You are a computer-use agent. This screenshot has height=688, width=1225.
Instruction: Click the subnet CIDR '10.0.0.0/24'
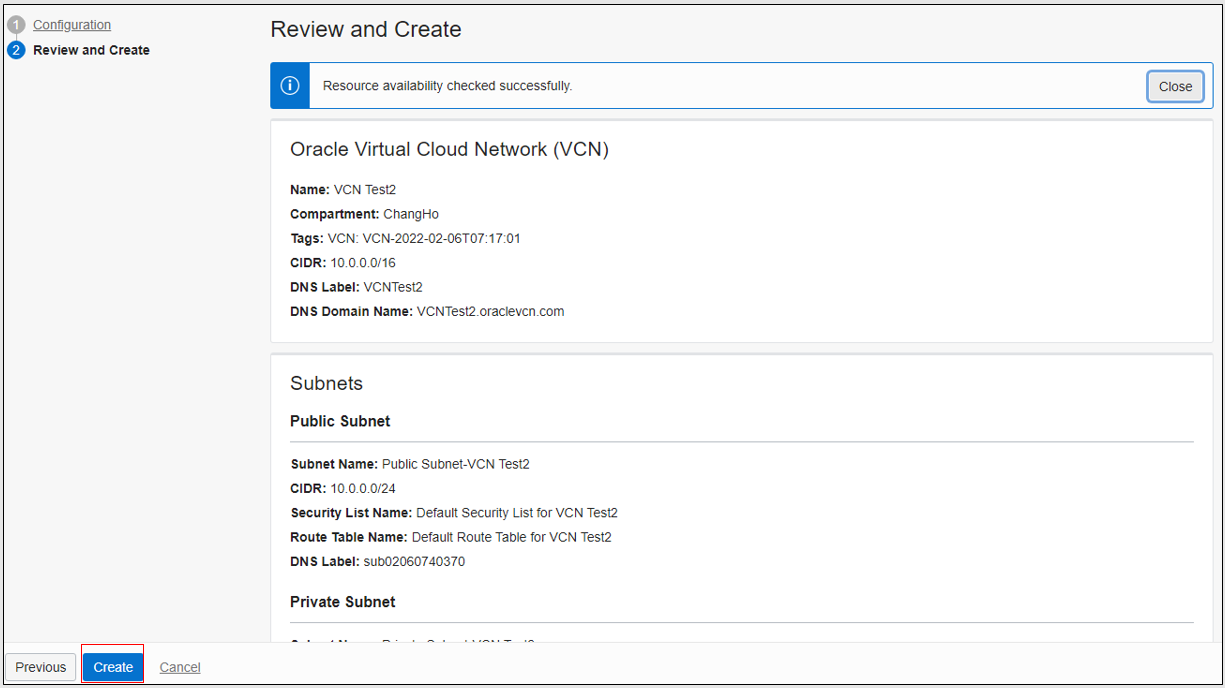coord(363,489)
